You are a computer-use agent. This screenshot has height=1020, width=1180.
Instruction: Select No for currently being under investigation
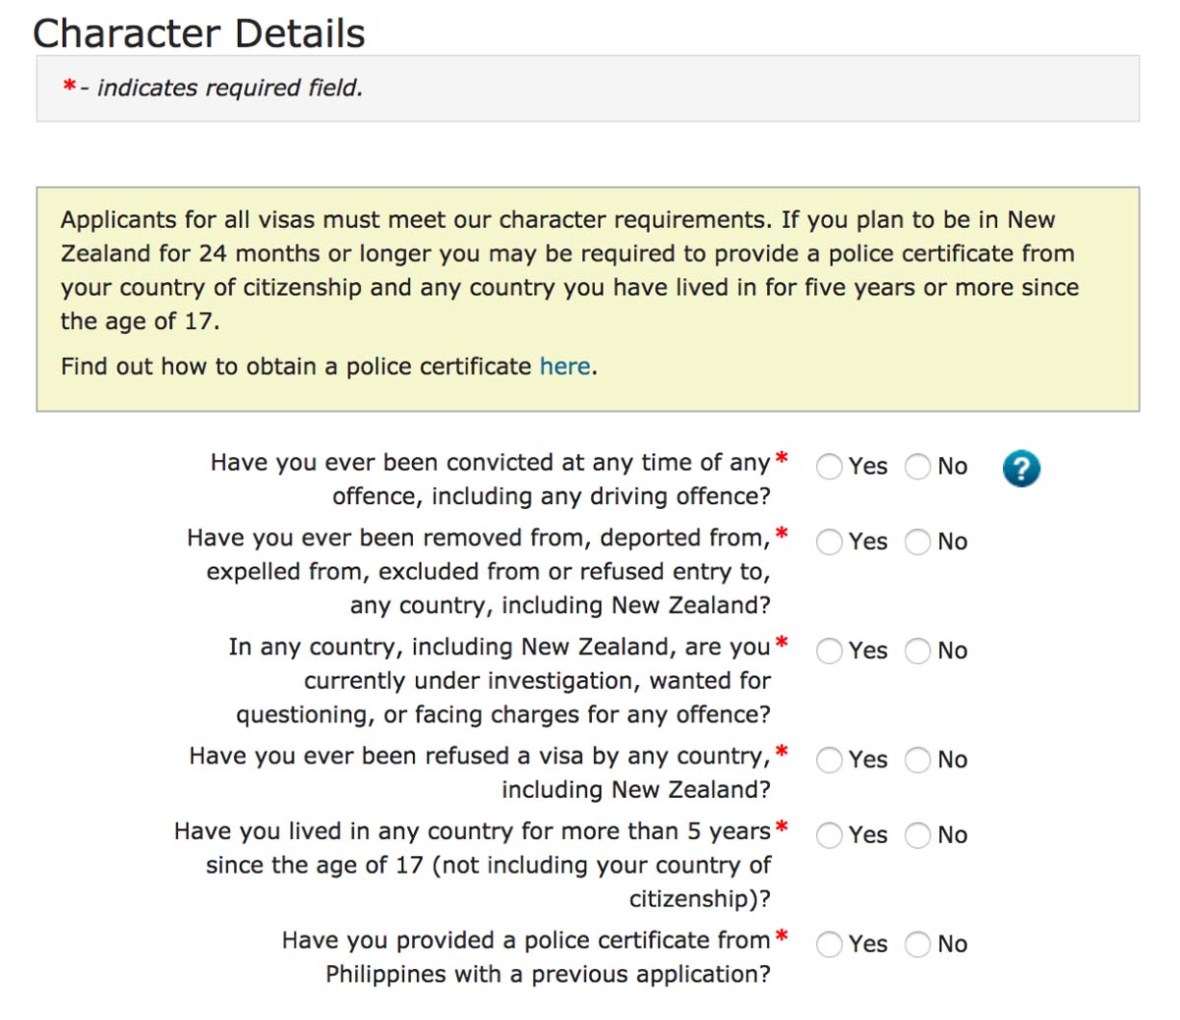tap(917, 651)
